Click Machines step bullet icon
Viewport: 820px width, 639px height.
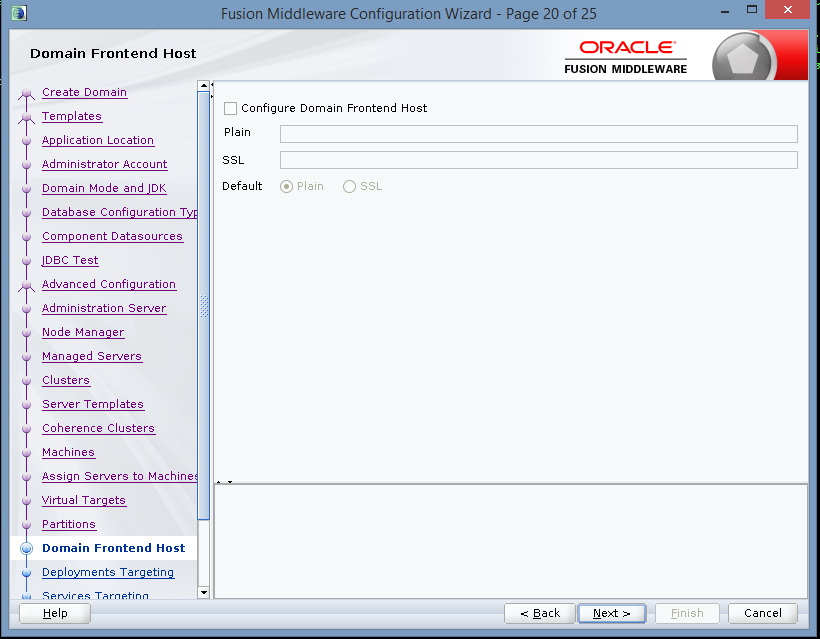[x=27, y=454]
